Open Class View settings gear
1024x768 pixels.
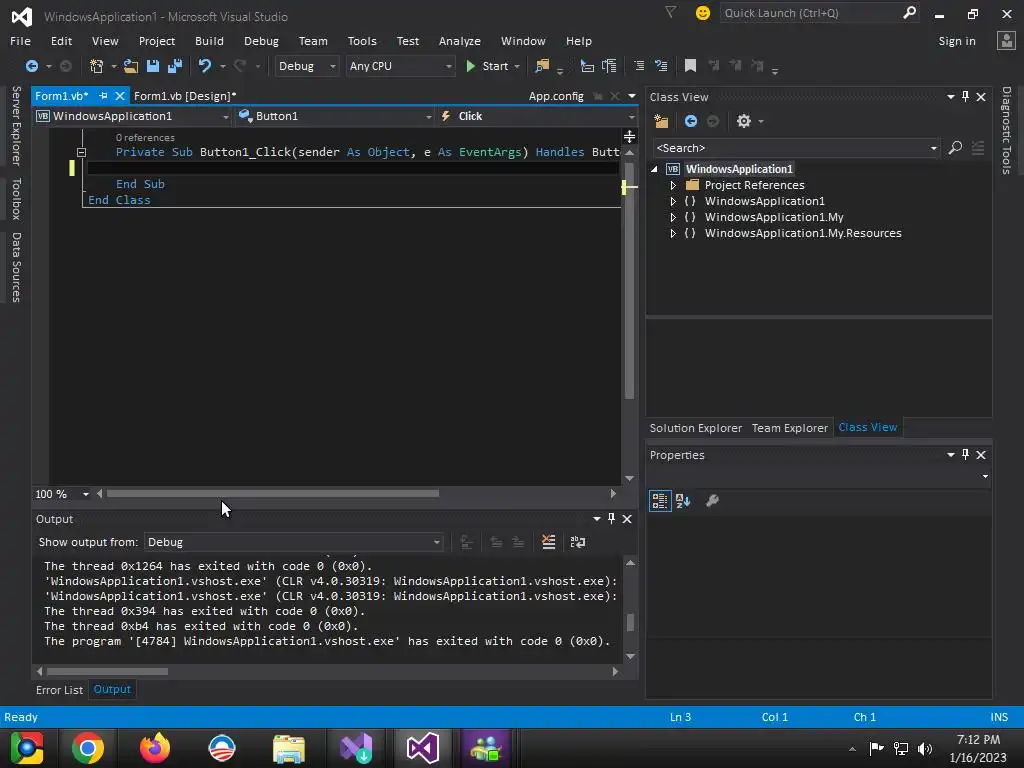click(x=744, y=121)
